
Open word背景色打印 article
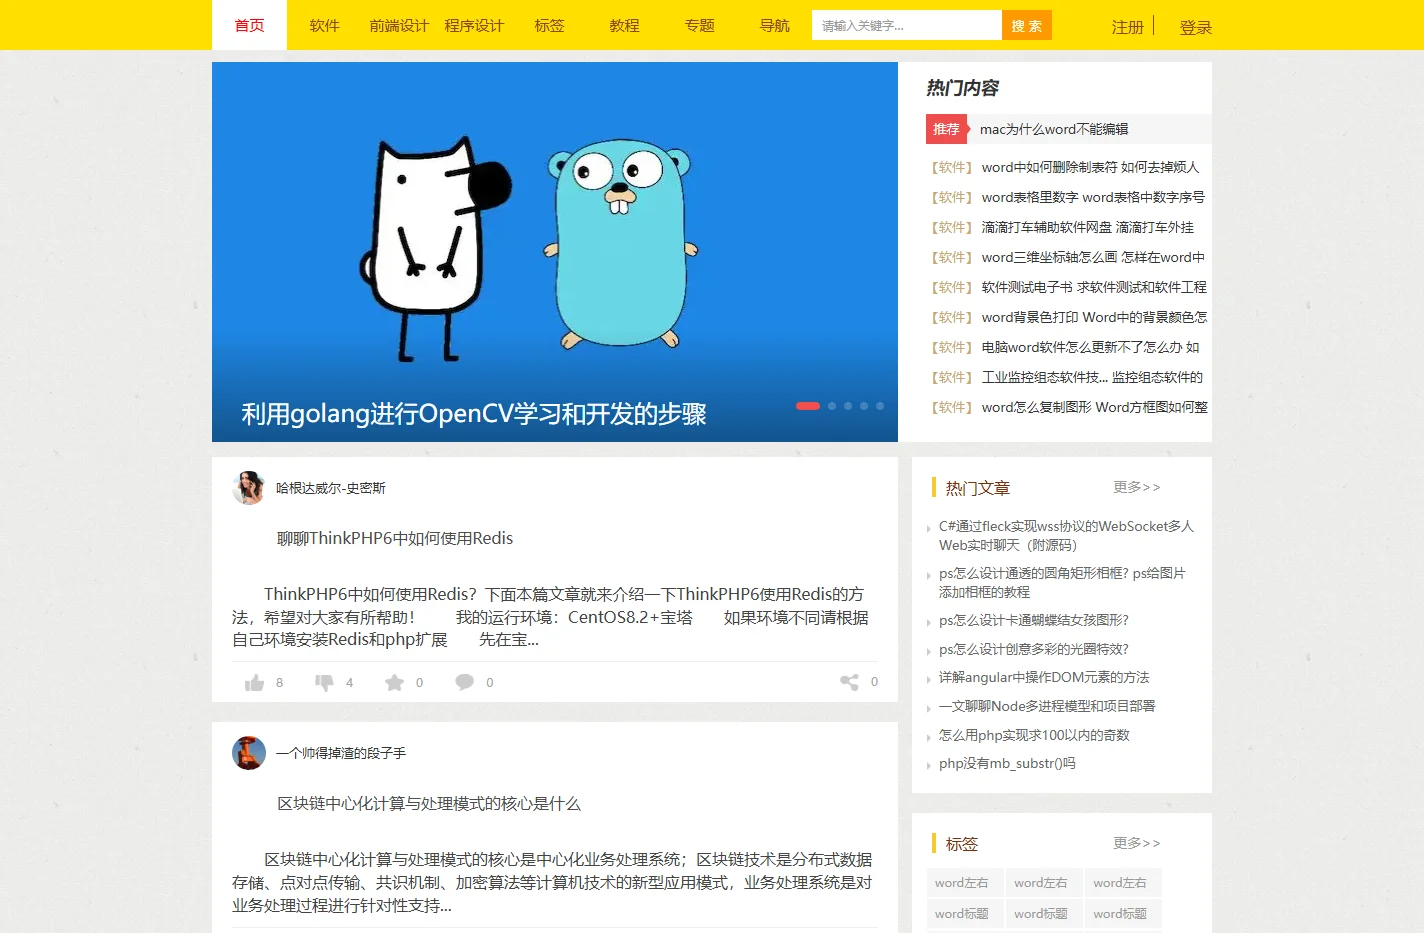(x=1094, y=317)
